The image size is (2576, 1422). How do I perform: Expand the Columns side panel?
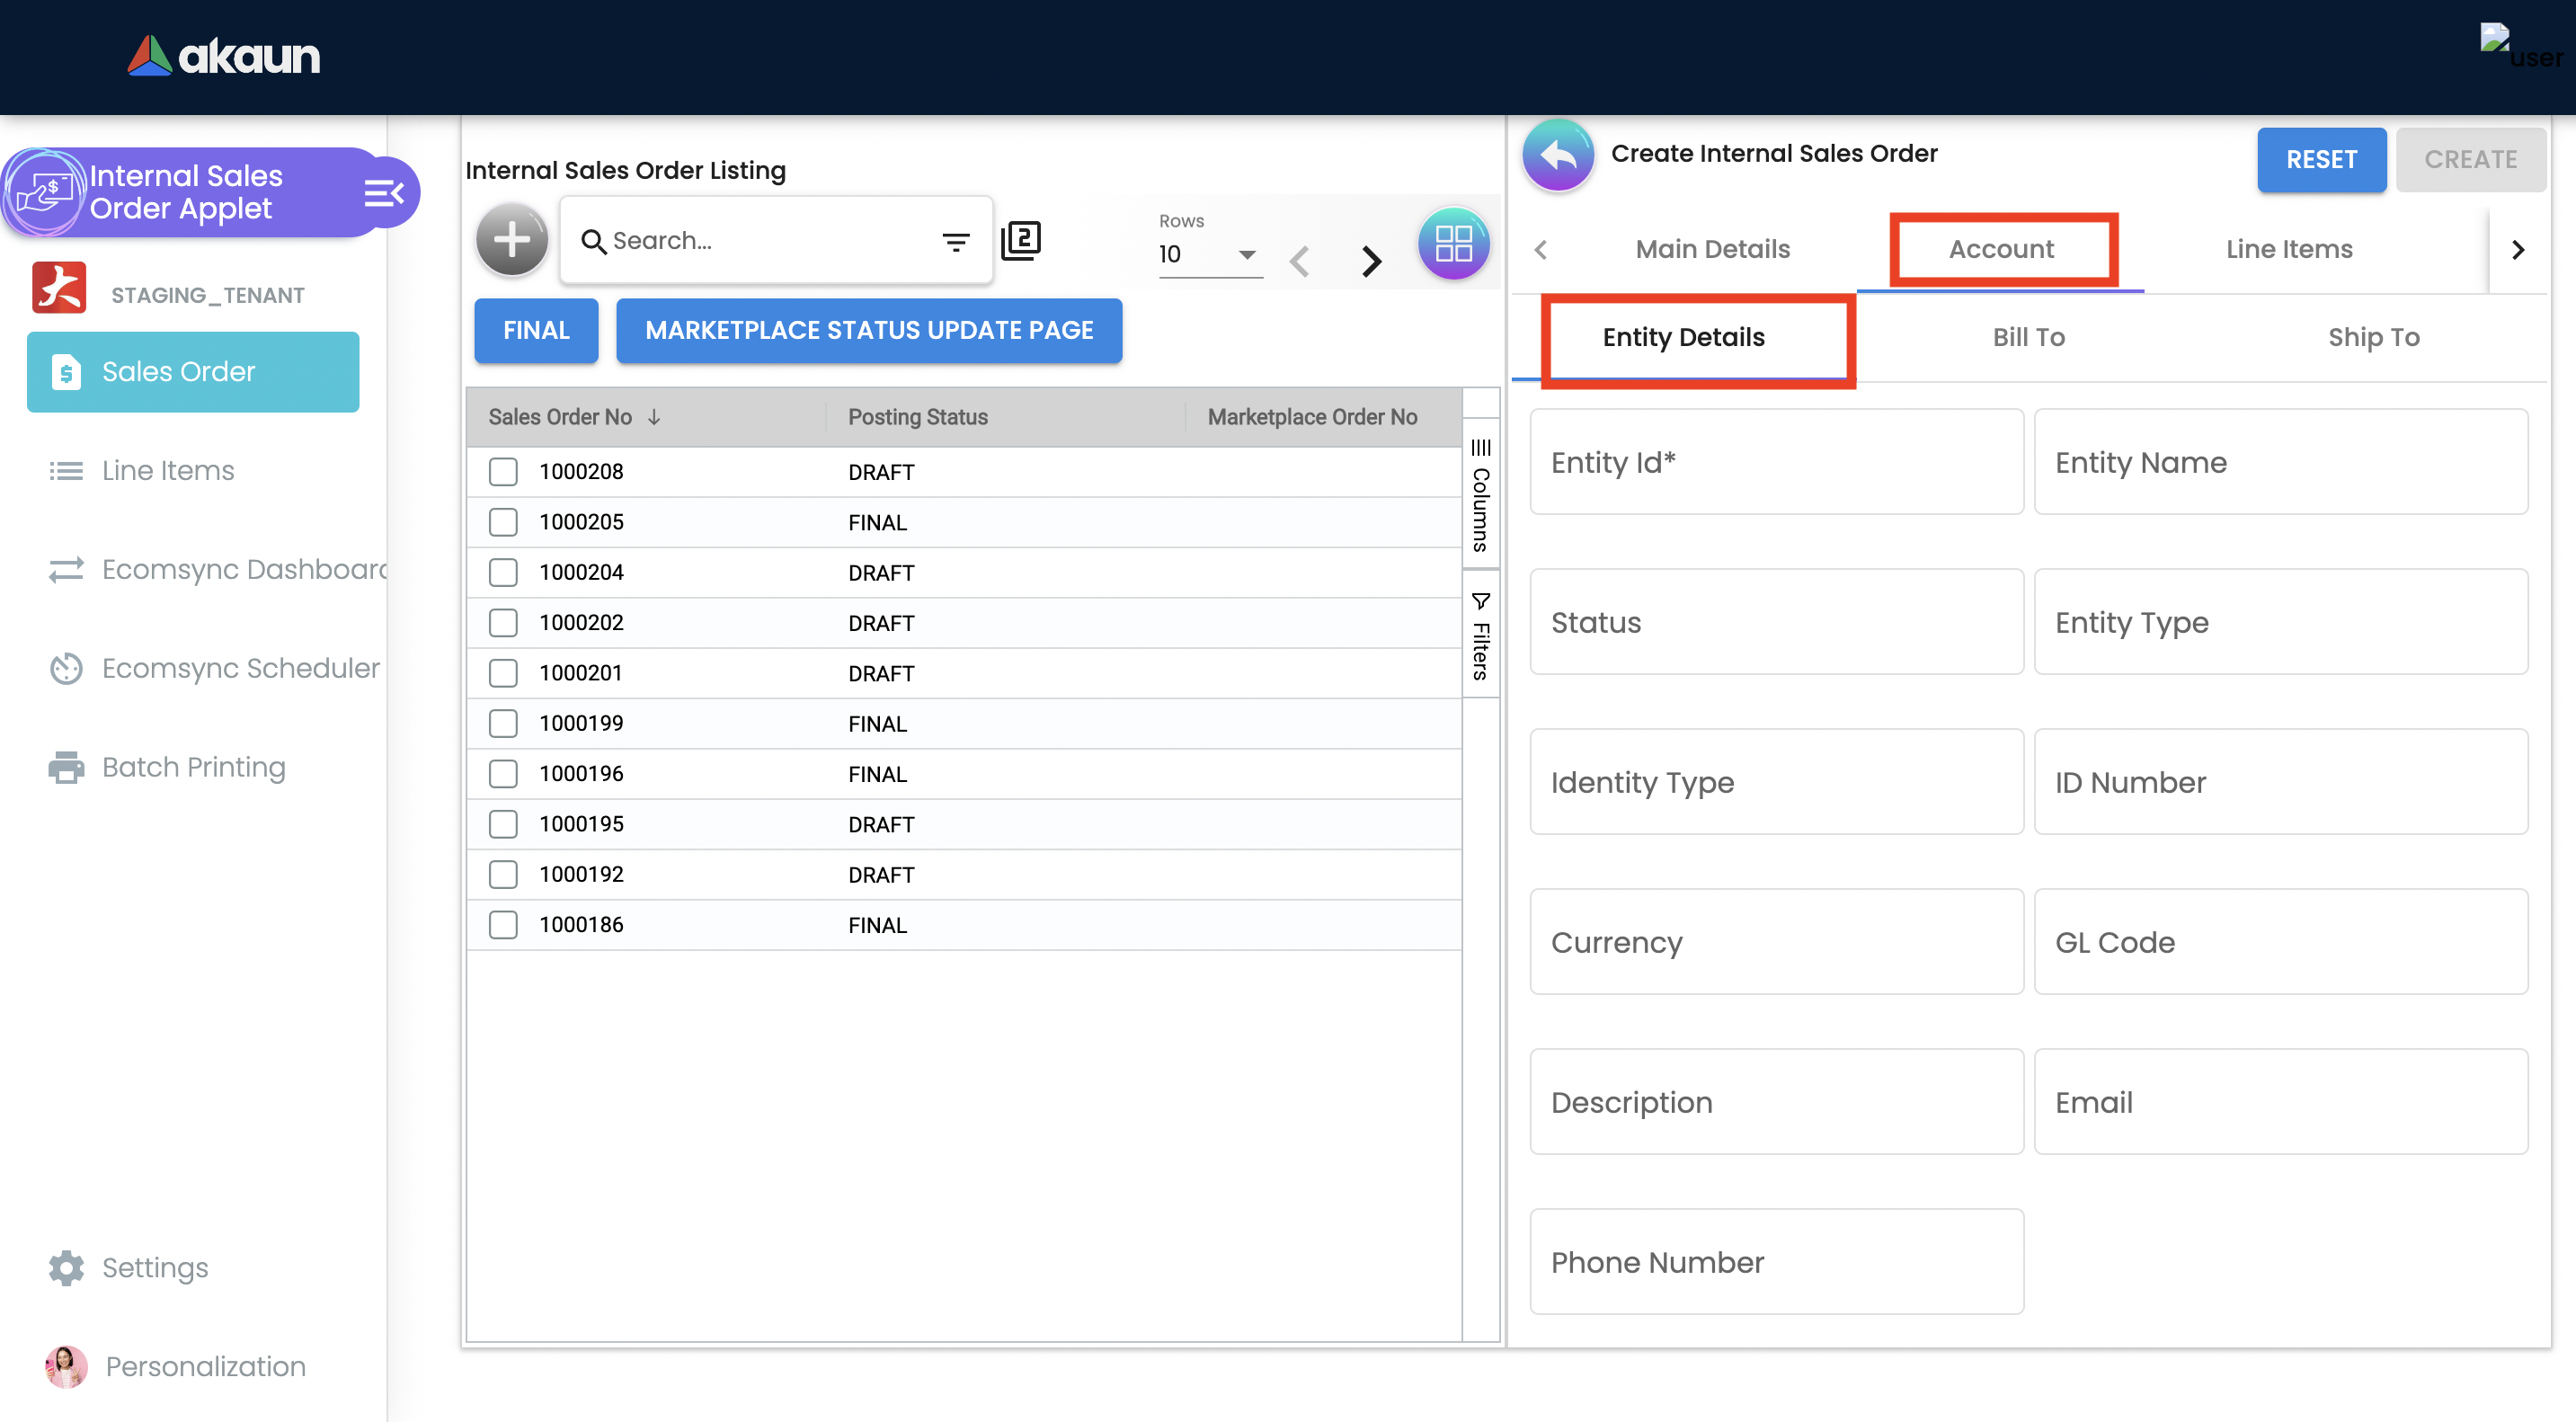tap(1480, 495)
